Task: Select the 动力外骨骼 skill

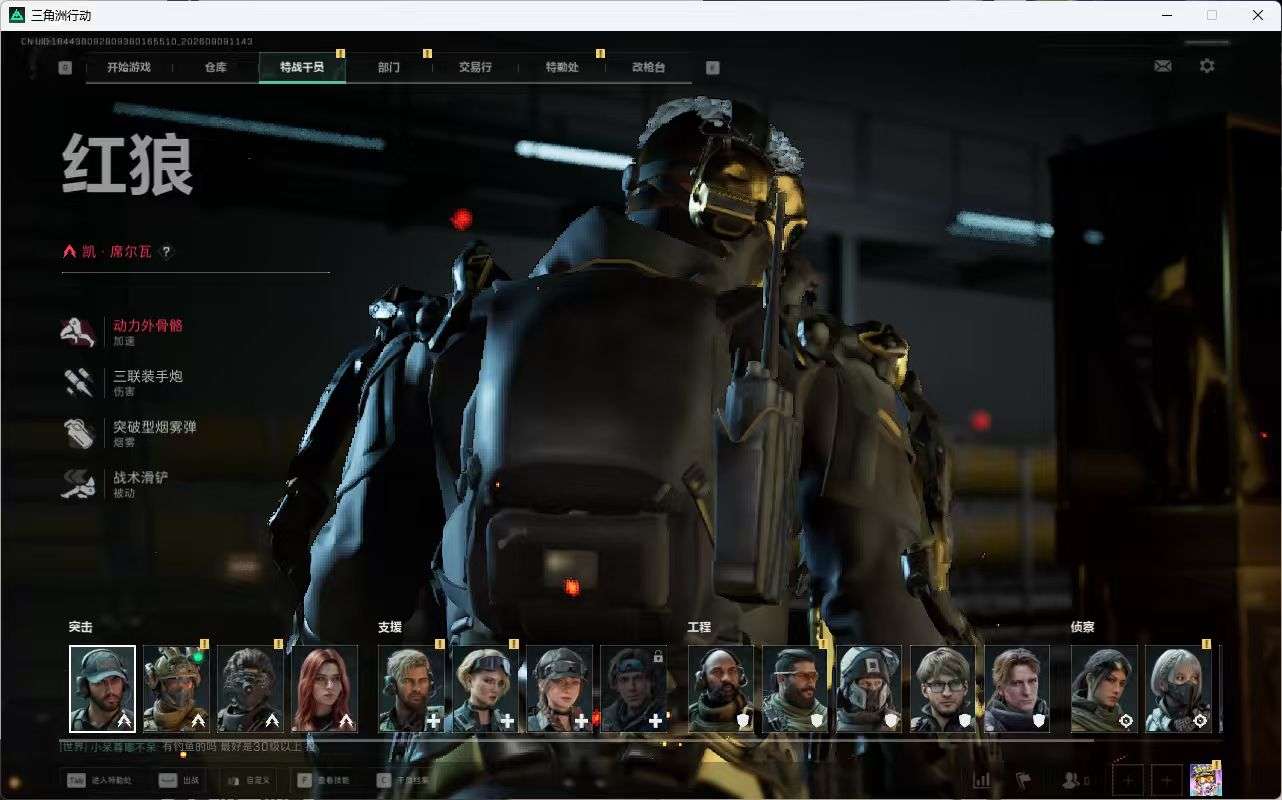Action: pyautogui.click(x=123, y=332)
